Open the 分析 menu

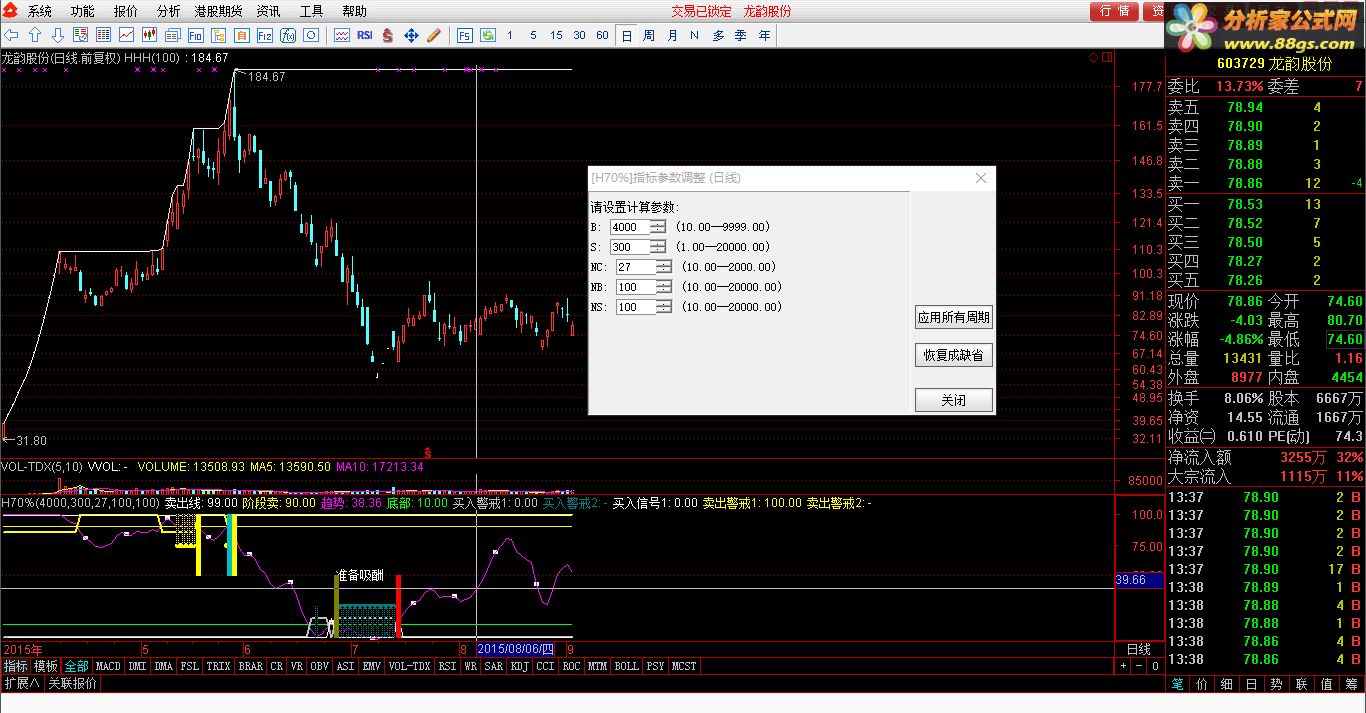point(169,11)
